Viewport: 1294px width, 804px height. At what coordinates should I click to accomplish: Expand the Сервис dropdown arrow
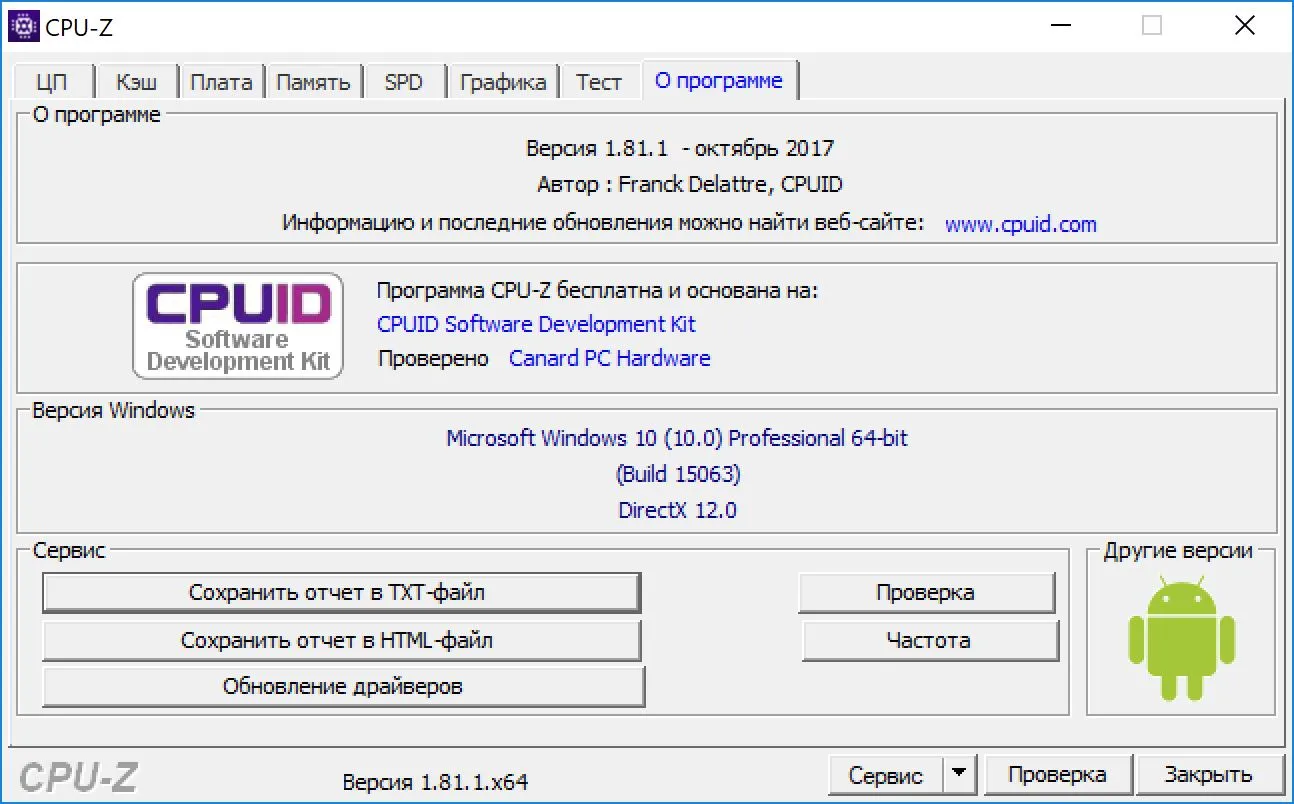click(960, 775)
